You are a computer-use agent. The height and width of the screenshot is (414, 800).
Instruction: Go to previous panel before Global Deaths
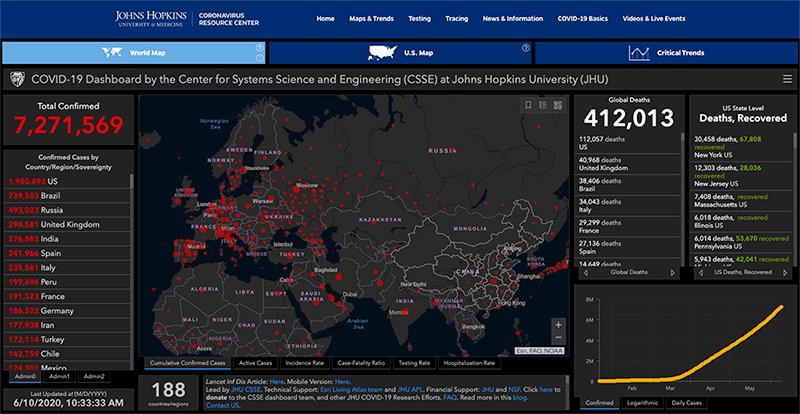[x=584, y=272]
